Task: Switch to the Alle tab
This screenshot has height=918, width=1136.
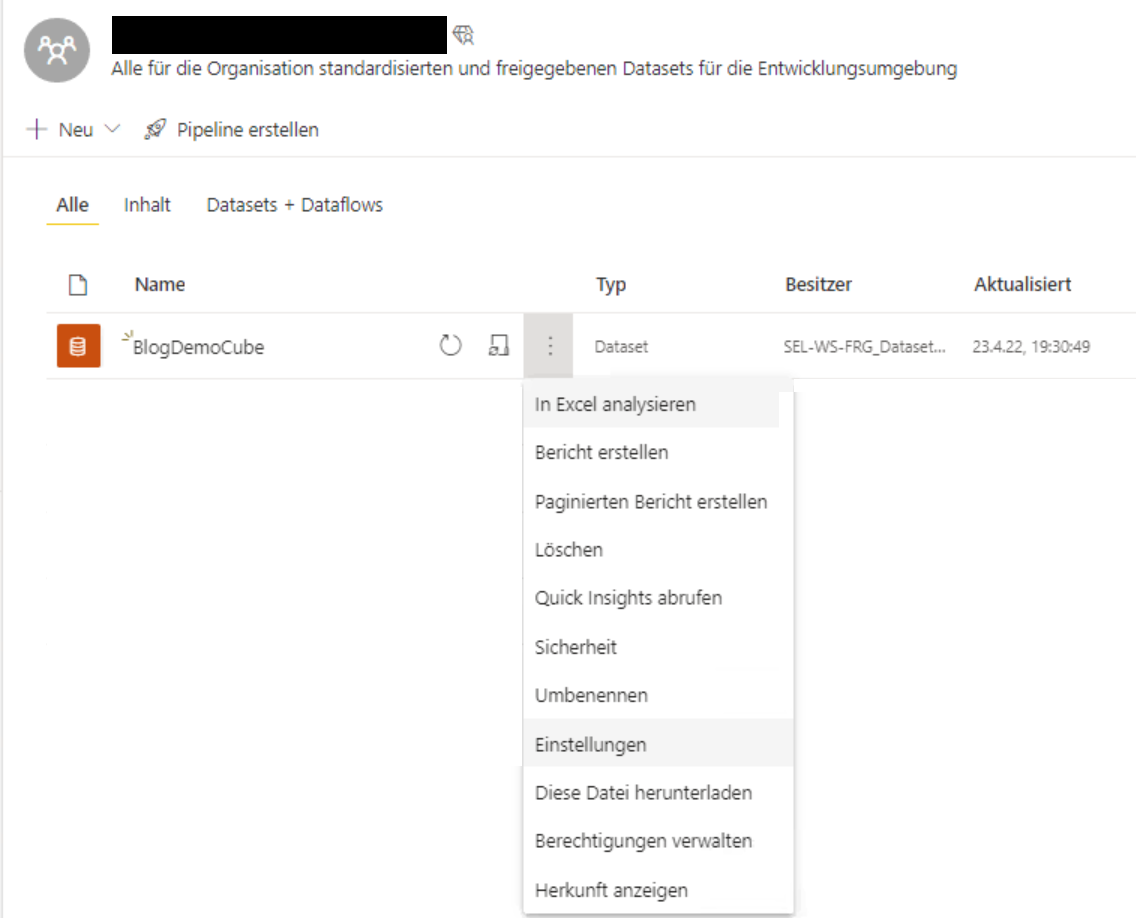Action: (x=72, y=205)
